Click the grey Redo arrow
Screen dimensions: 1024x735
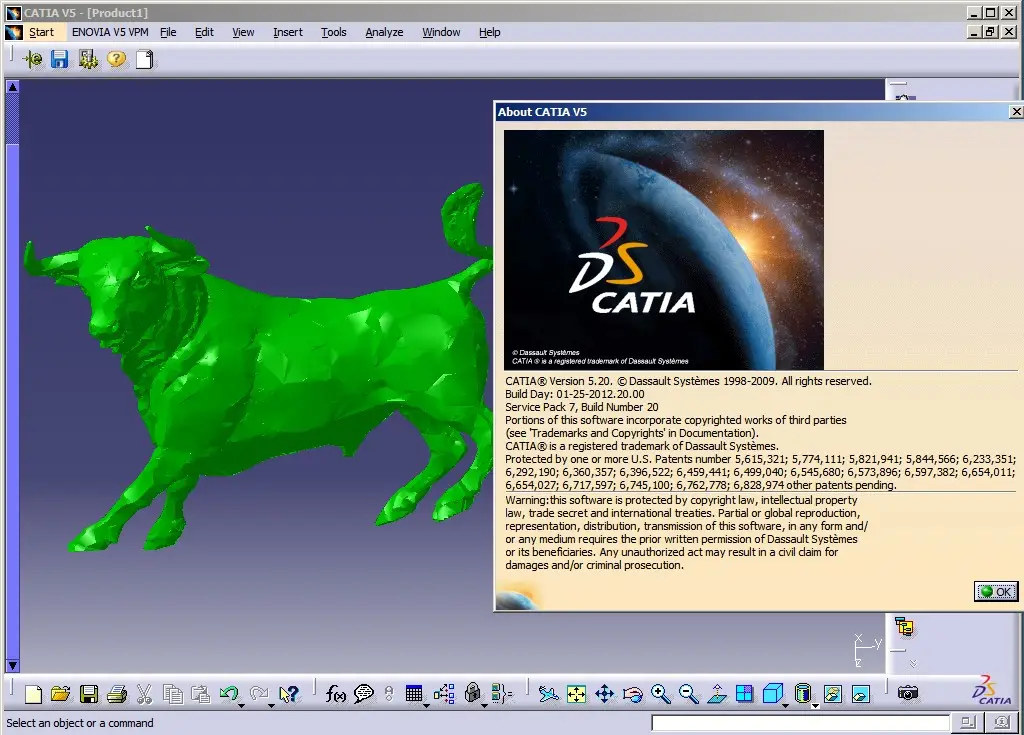coord(259,693)
